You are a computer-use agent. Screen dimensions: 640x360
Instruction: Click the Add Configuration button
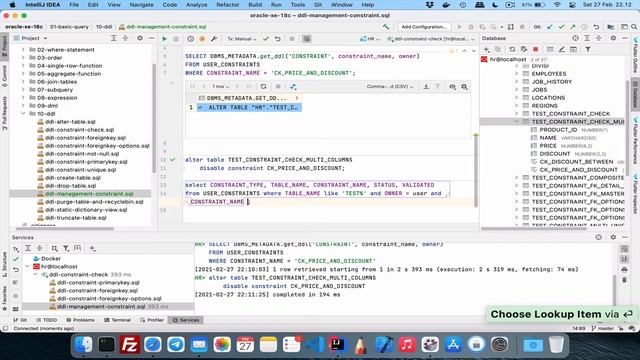pyautogui.click(x=424, y=27)
